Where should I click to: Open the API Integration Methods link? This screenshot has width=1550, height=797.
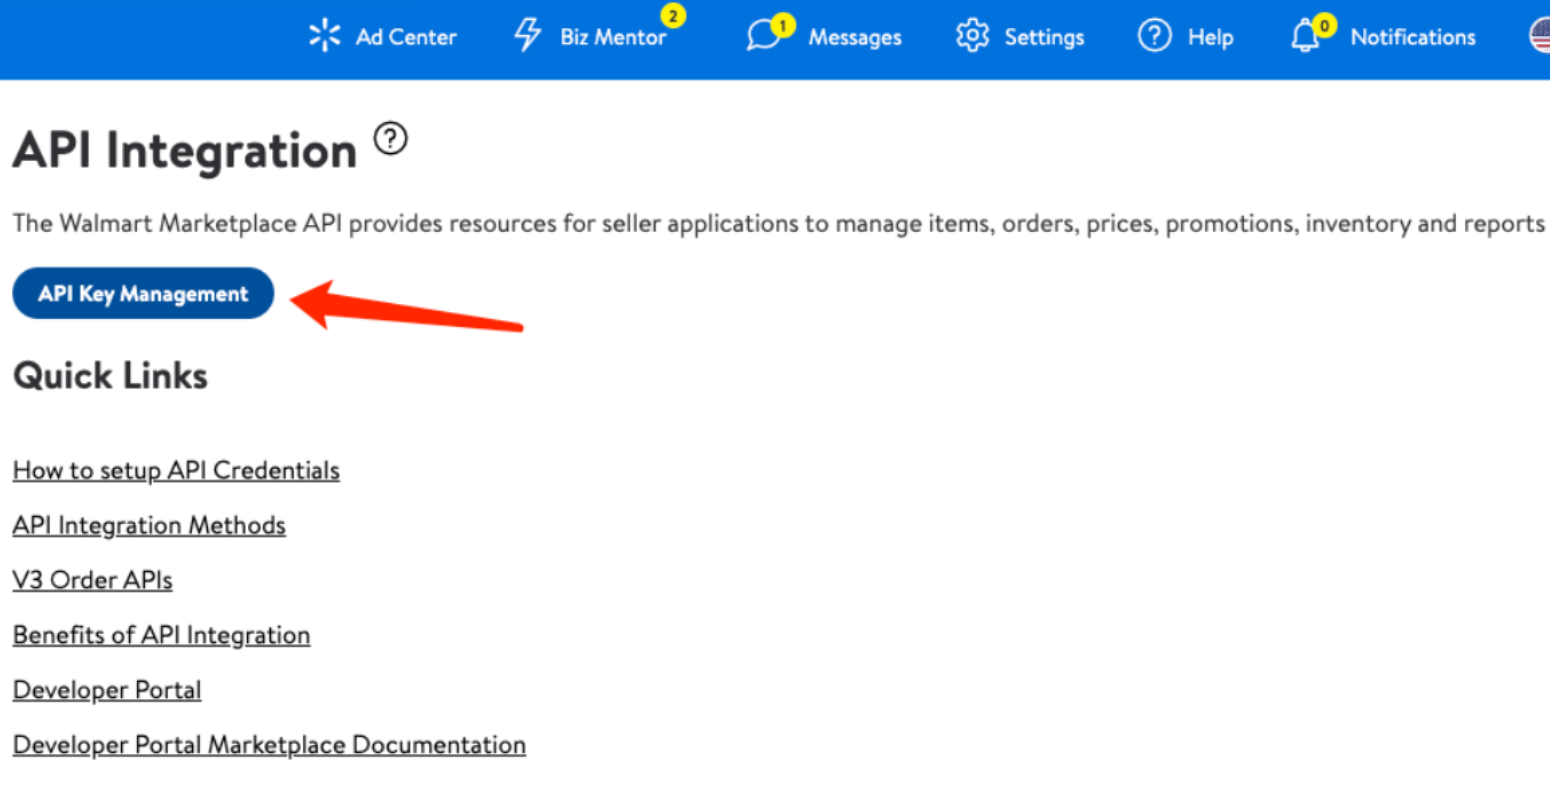point(149,525)
